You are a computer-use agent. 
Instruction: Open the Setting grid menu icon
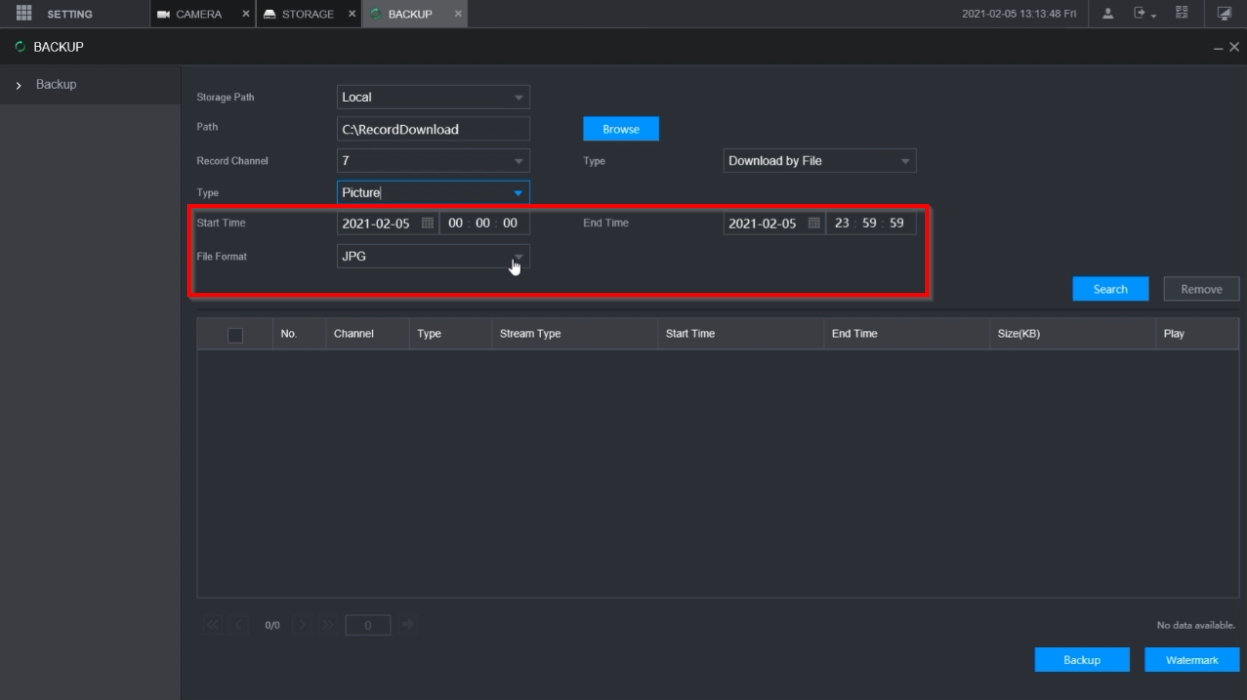24,14
